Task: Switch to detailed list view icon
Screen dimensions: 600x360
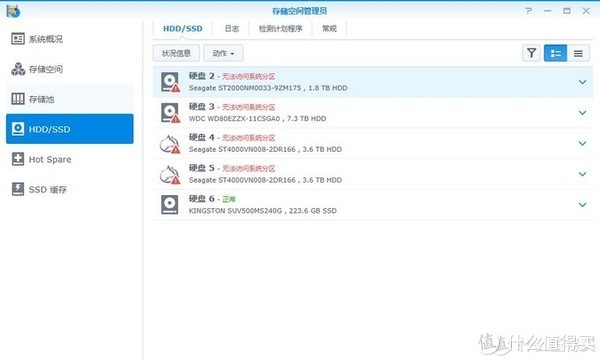Action: 555,53
